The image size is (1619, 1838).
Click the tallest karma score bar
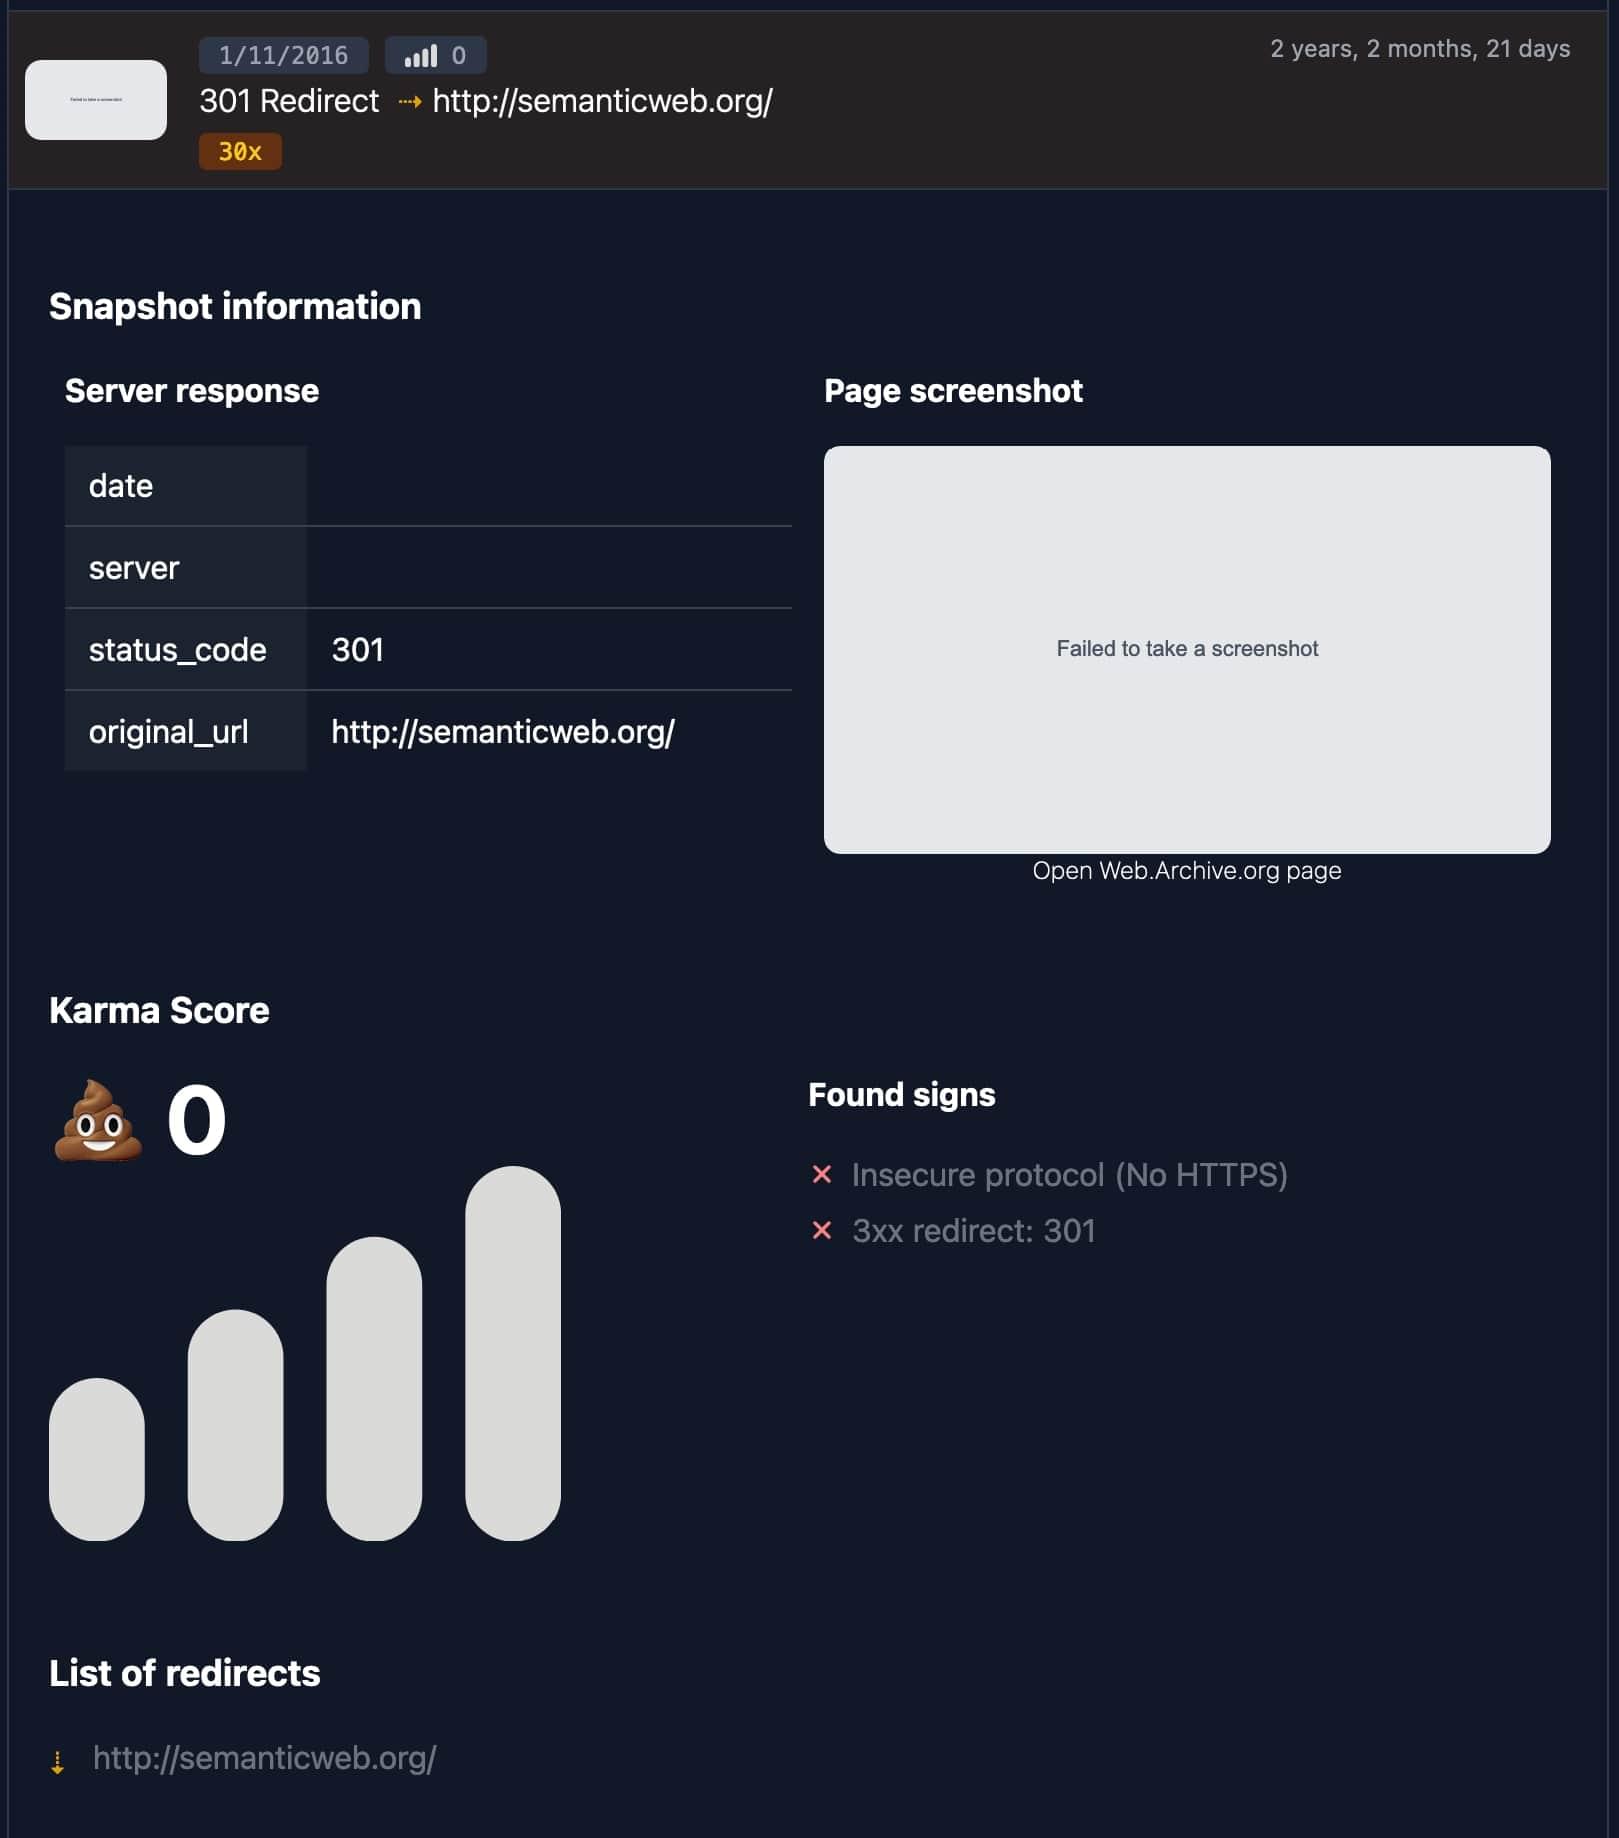tap(513, 1353)
